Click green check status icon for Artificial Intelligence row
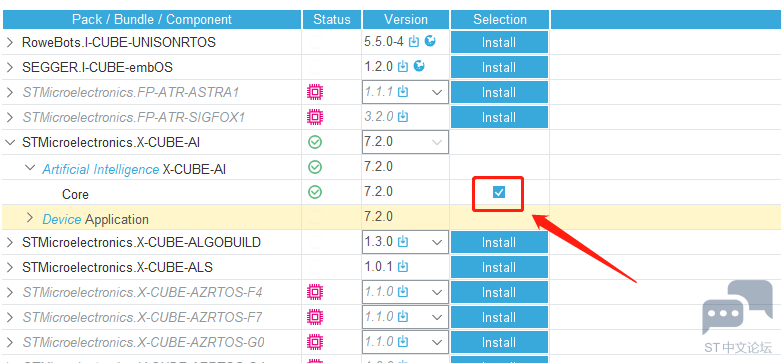 click(315, 167)
